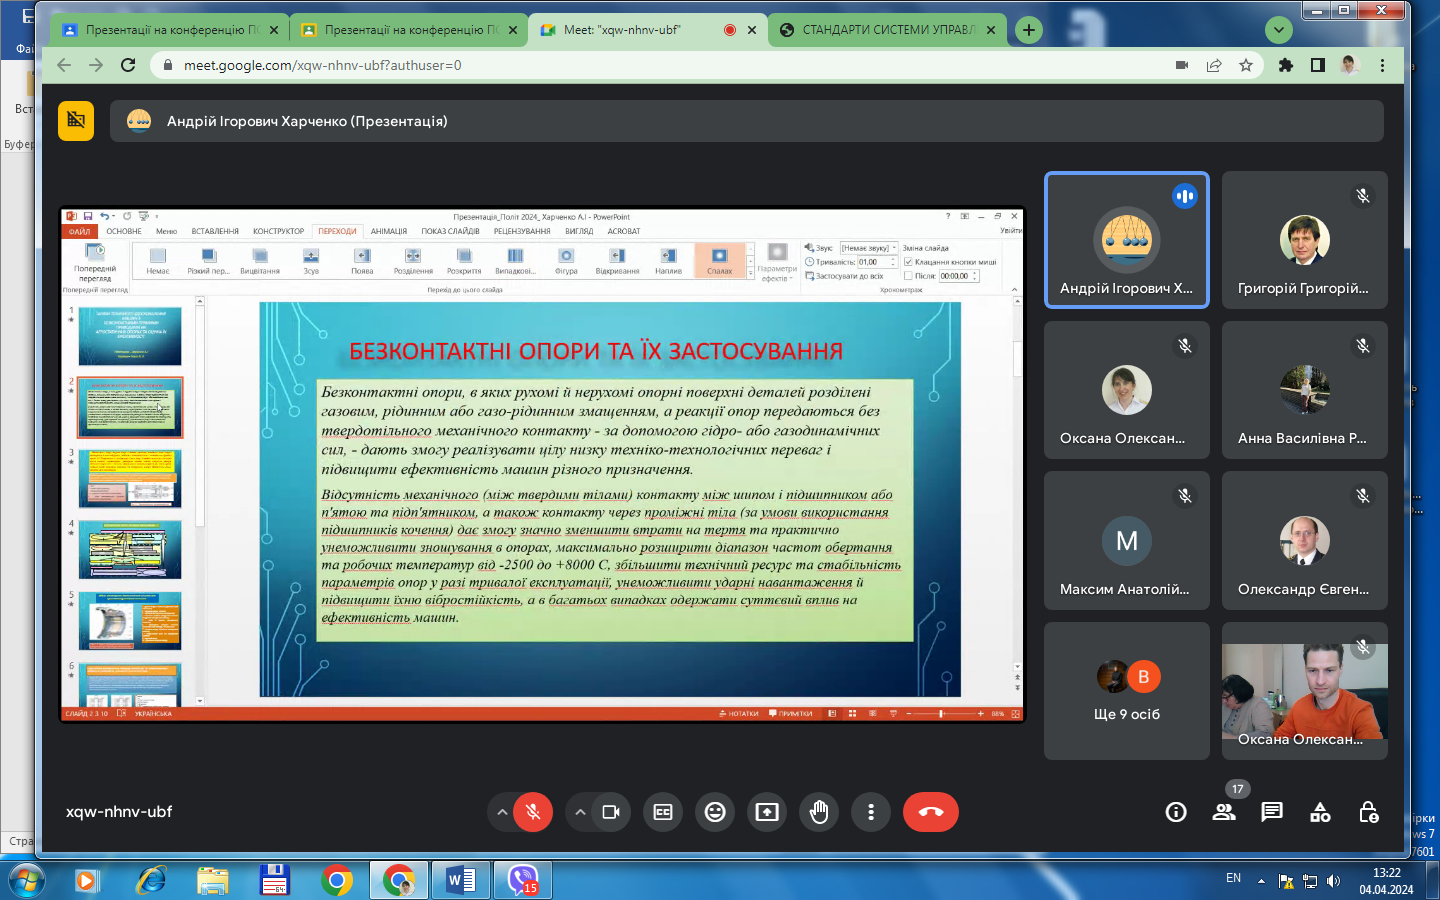Unmute the microphone
Screen dimensions: 1440x900
533,812
